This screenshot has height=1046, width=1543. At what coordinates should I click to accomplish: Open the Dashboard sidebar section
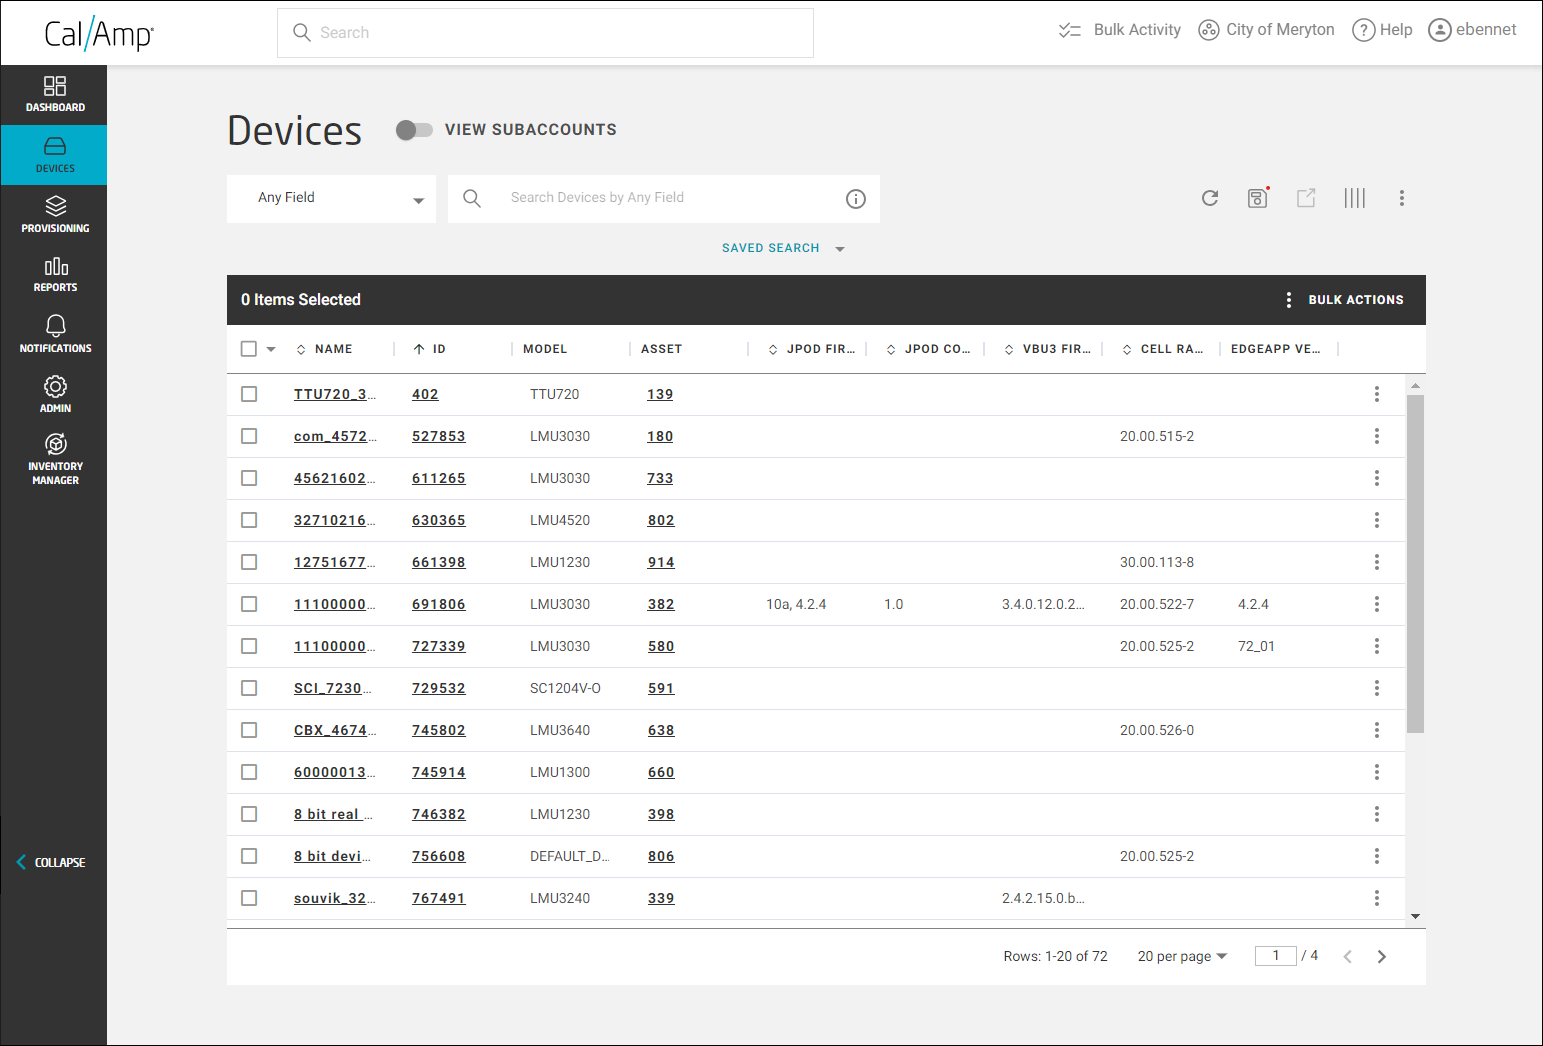pyautogui.click(x=55, y=94)
